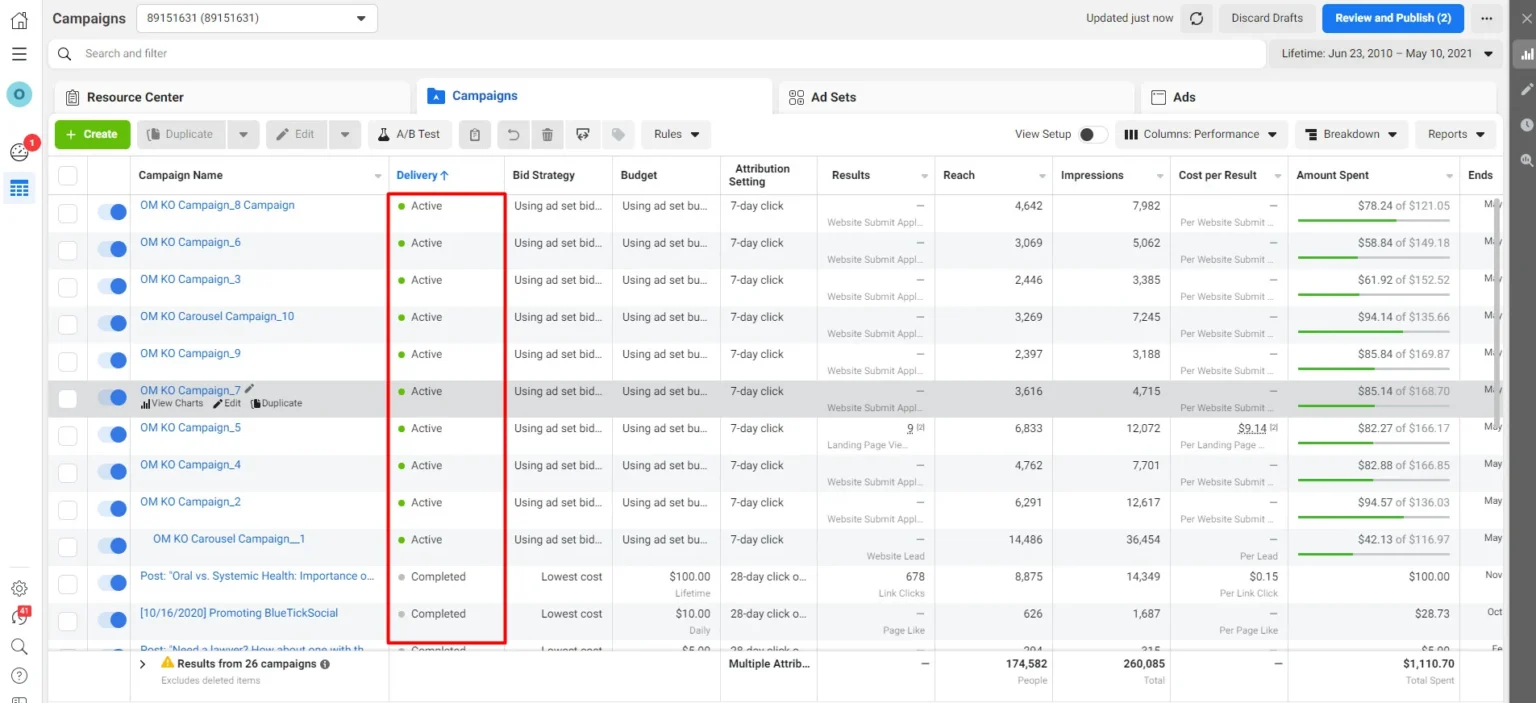Click the clipboard icon next to A/B Test
1536x703 pixels.
coord(475,134)
